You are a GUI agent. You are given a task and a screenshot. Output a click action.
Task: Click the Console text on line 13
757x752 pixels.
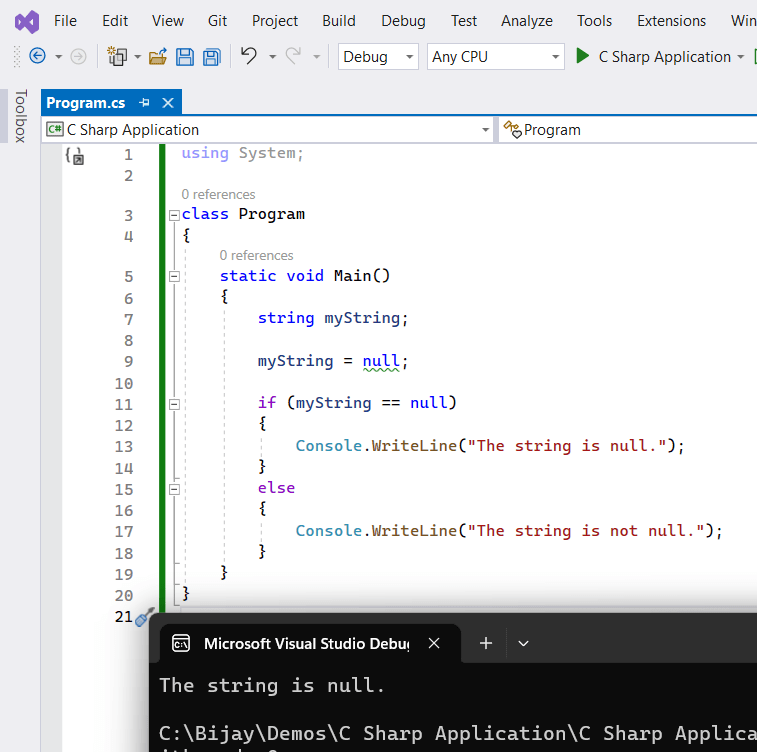click(329, 446)
